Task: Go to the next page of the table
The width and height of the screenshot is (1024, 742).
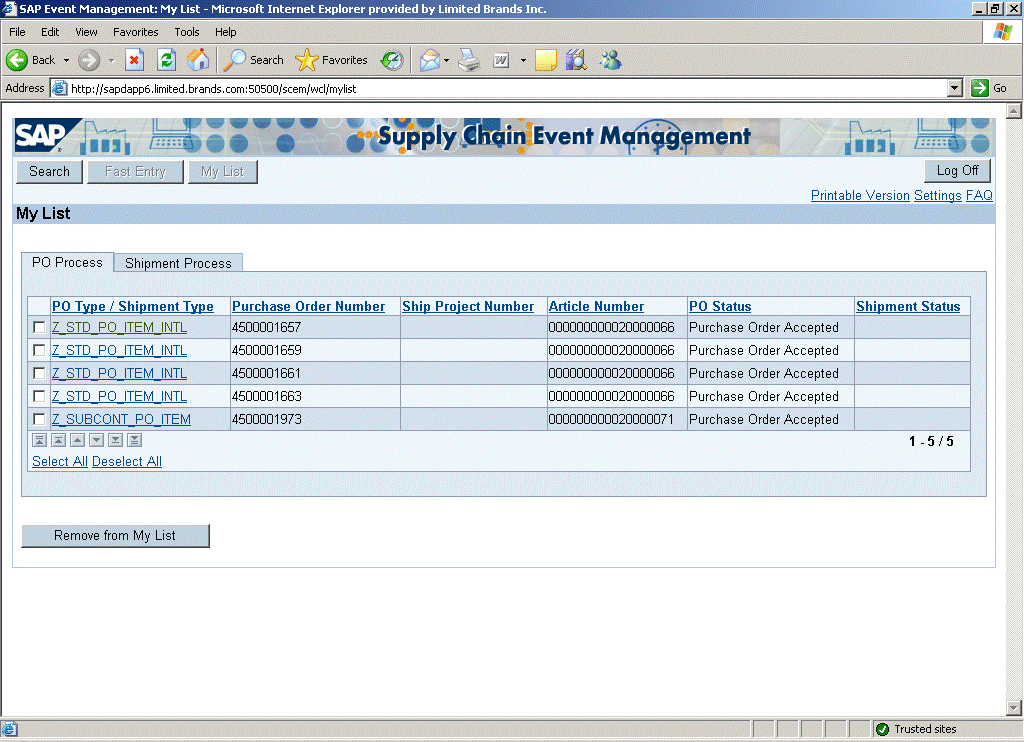Action: pos(116,440)
